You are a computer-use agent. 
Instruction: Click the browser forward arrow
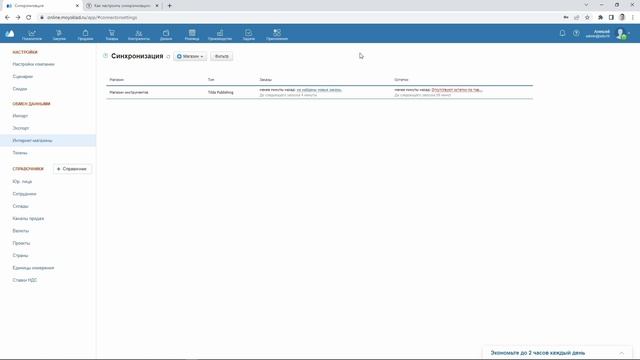point(18,18)
